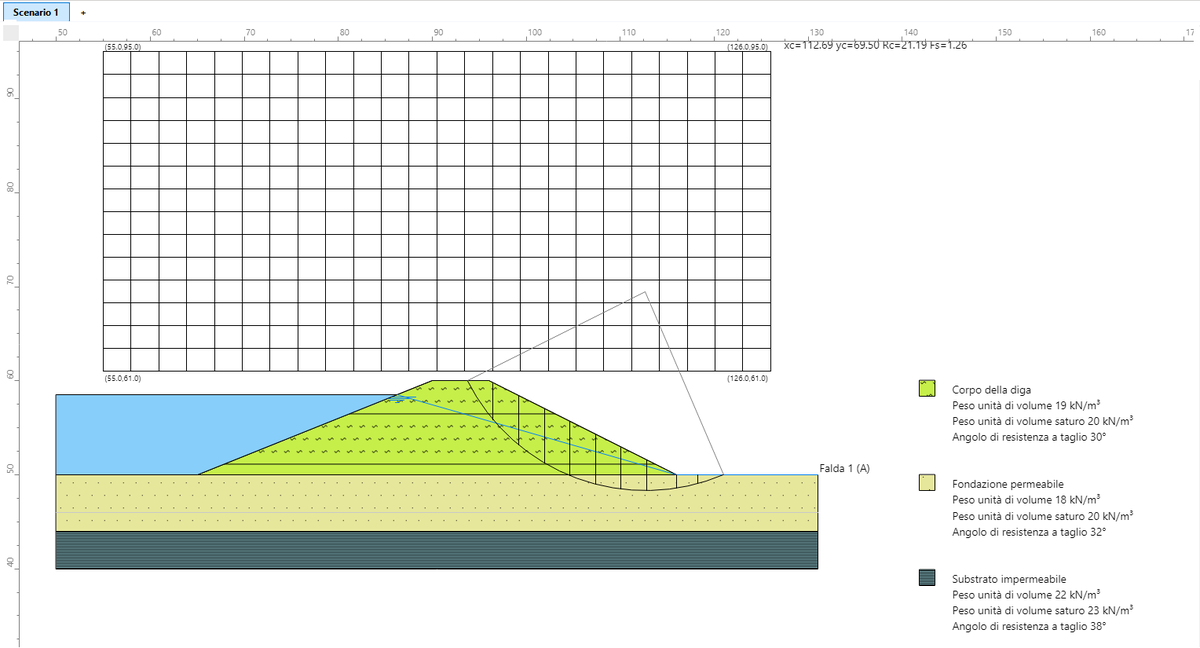Click the green Corpo della diga legend swatch
1200x648 pixels.
click(x=926, y=388)
